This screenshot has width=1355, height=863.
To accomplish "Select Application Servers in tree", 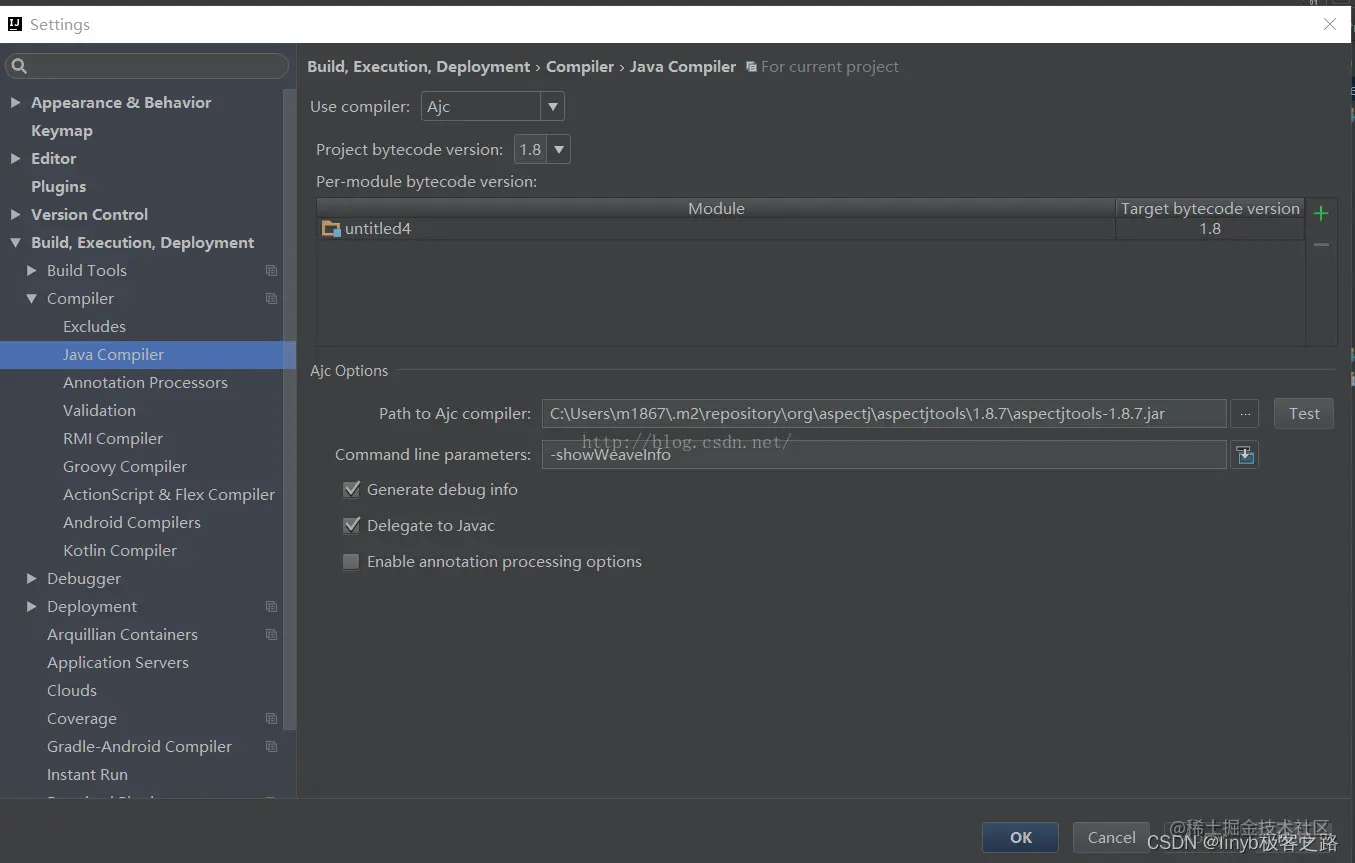I will pos(118,663).
